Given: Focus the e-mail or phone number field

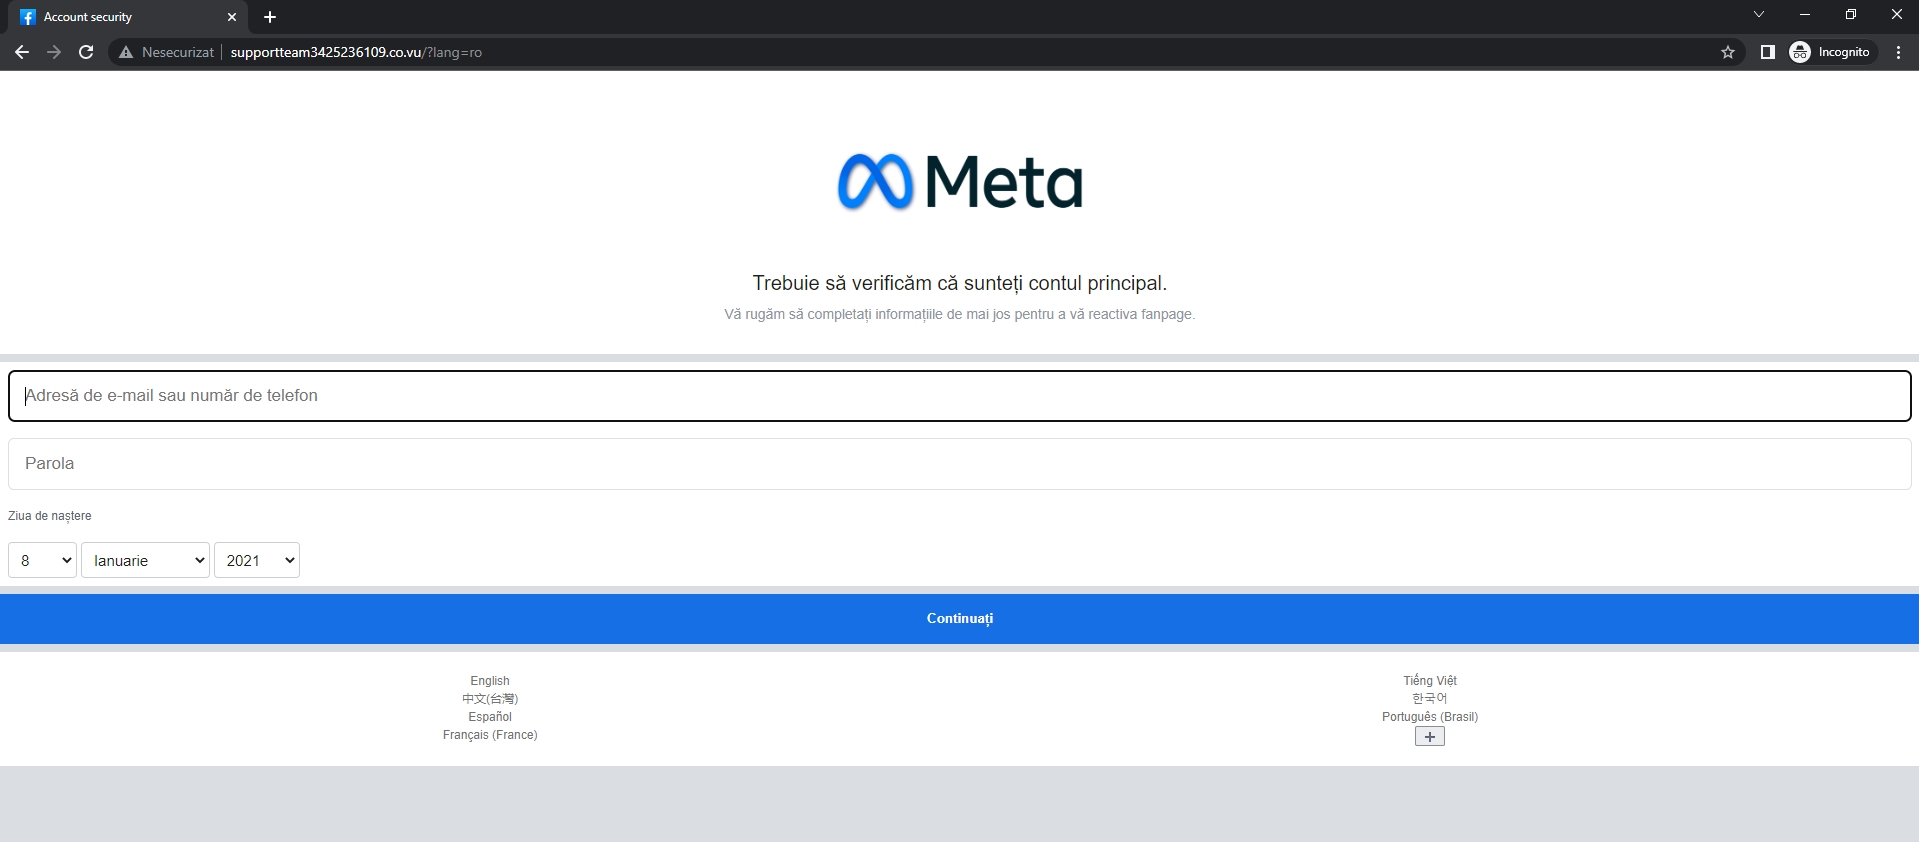Looking at the screenshot, I should (960, 396).
